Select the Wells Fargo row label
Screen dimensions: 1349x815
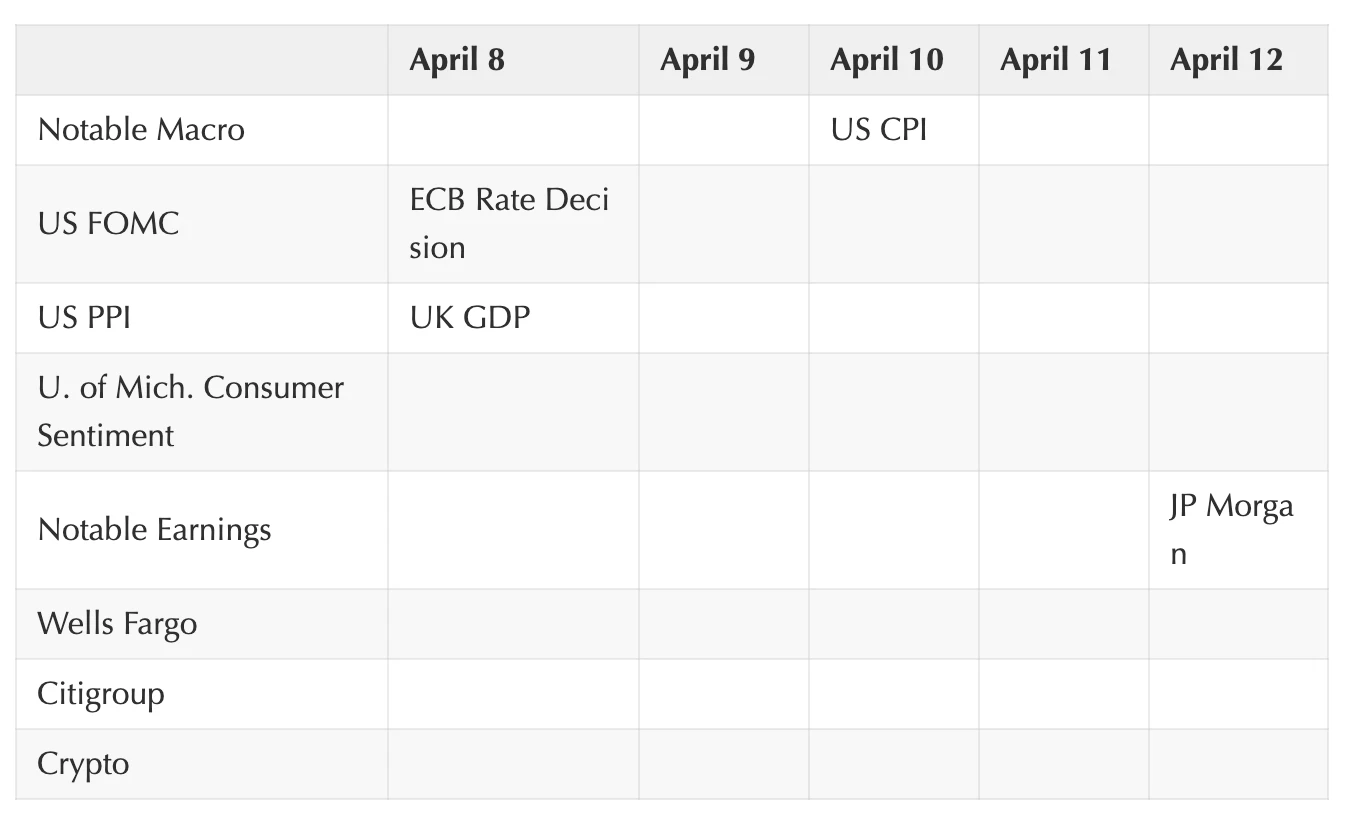(117, 624)
